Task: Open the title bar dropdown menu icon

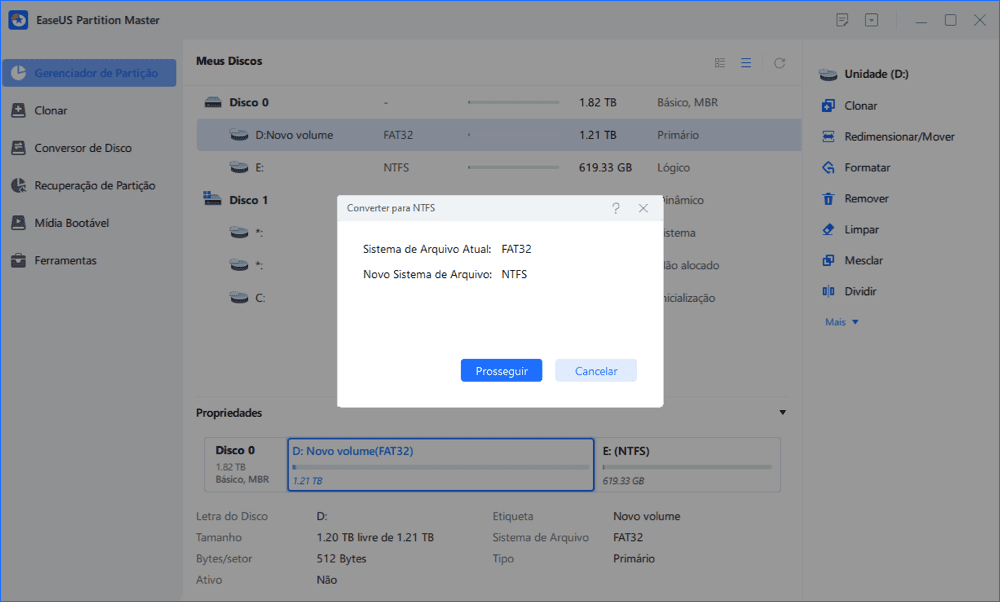Action: click(871, 20)
